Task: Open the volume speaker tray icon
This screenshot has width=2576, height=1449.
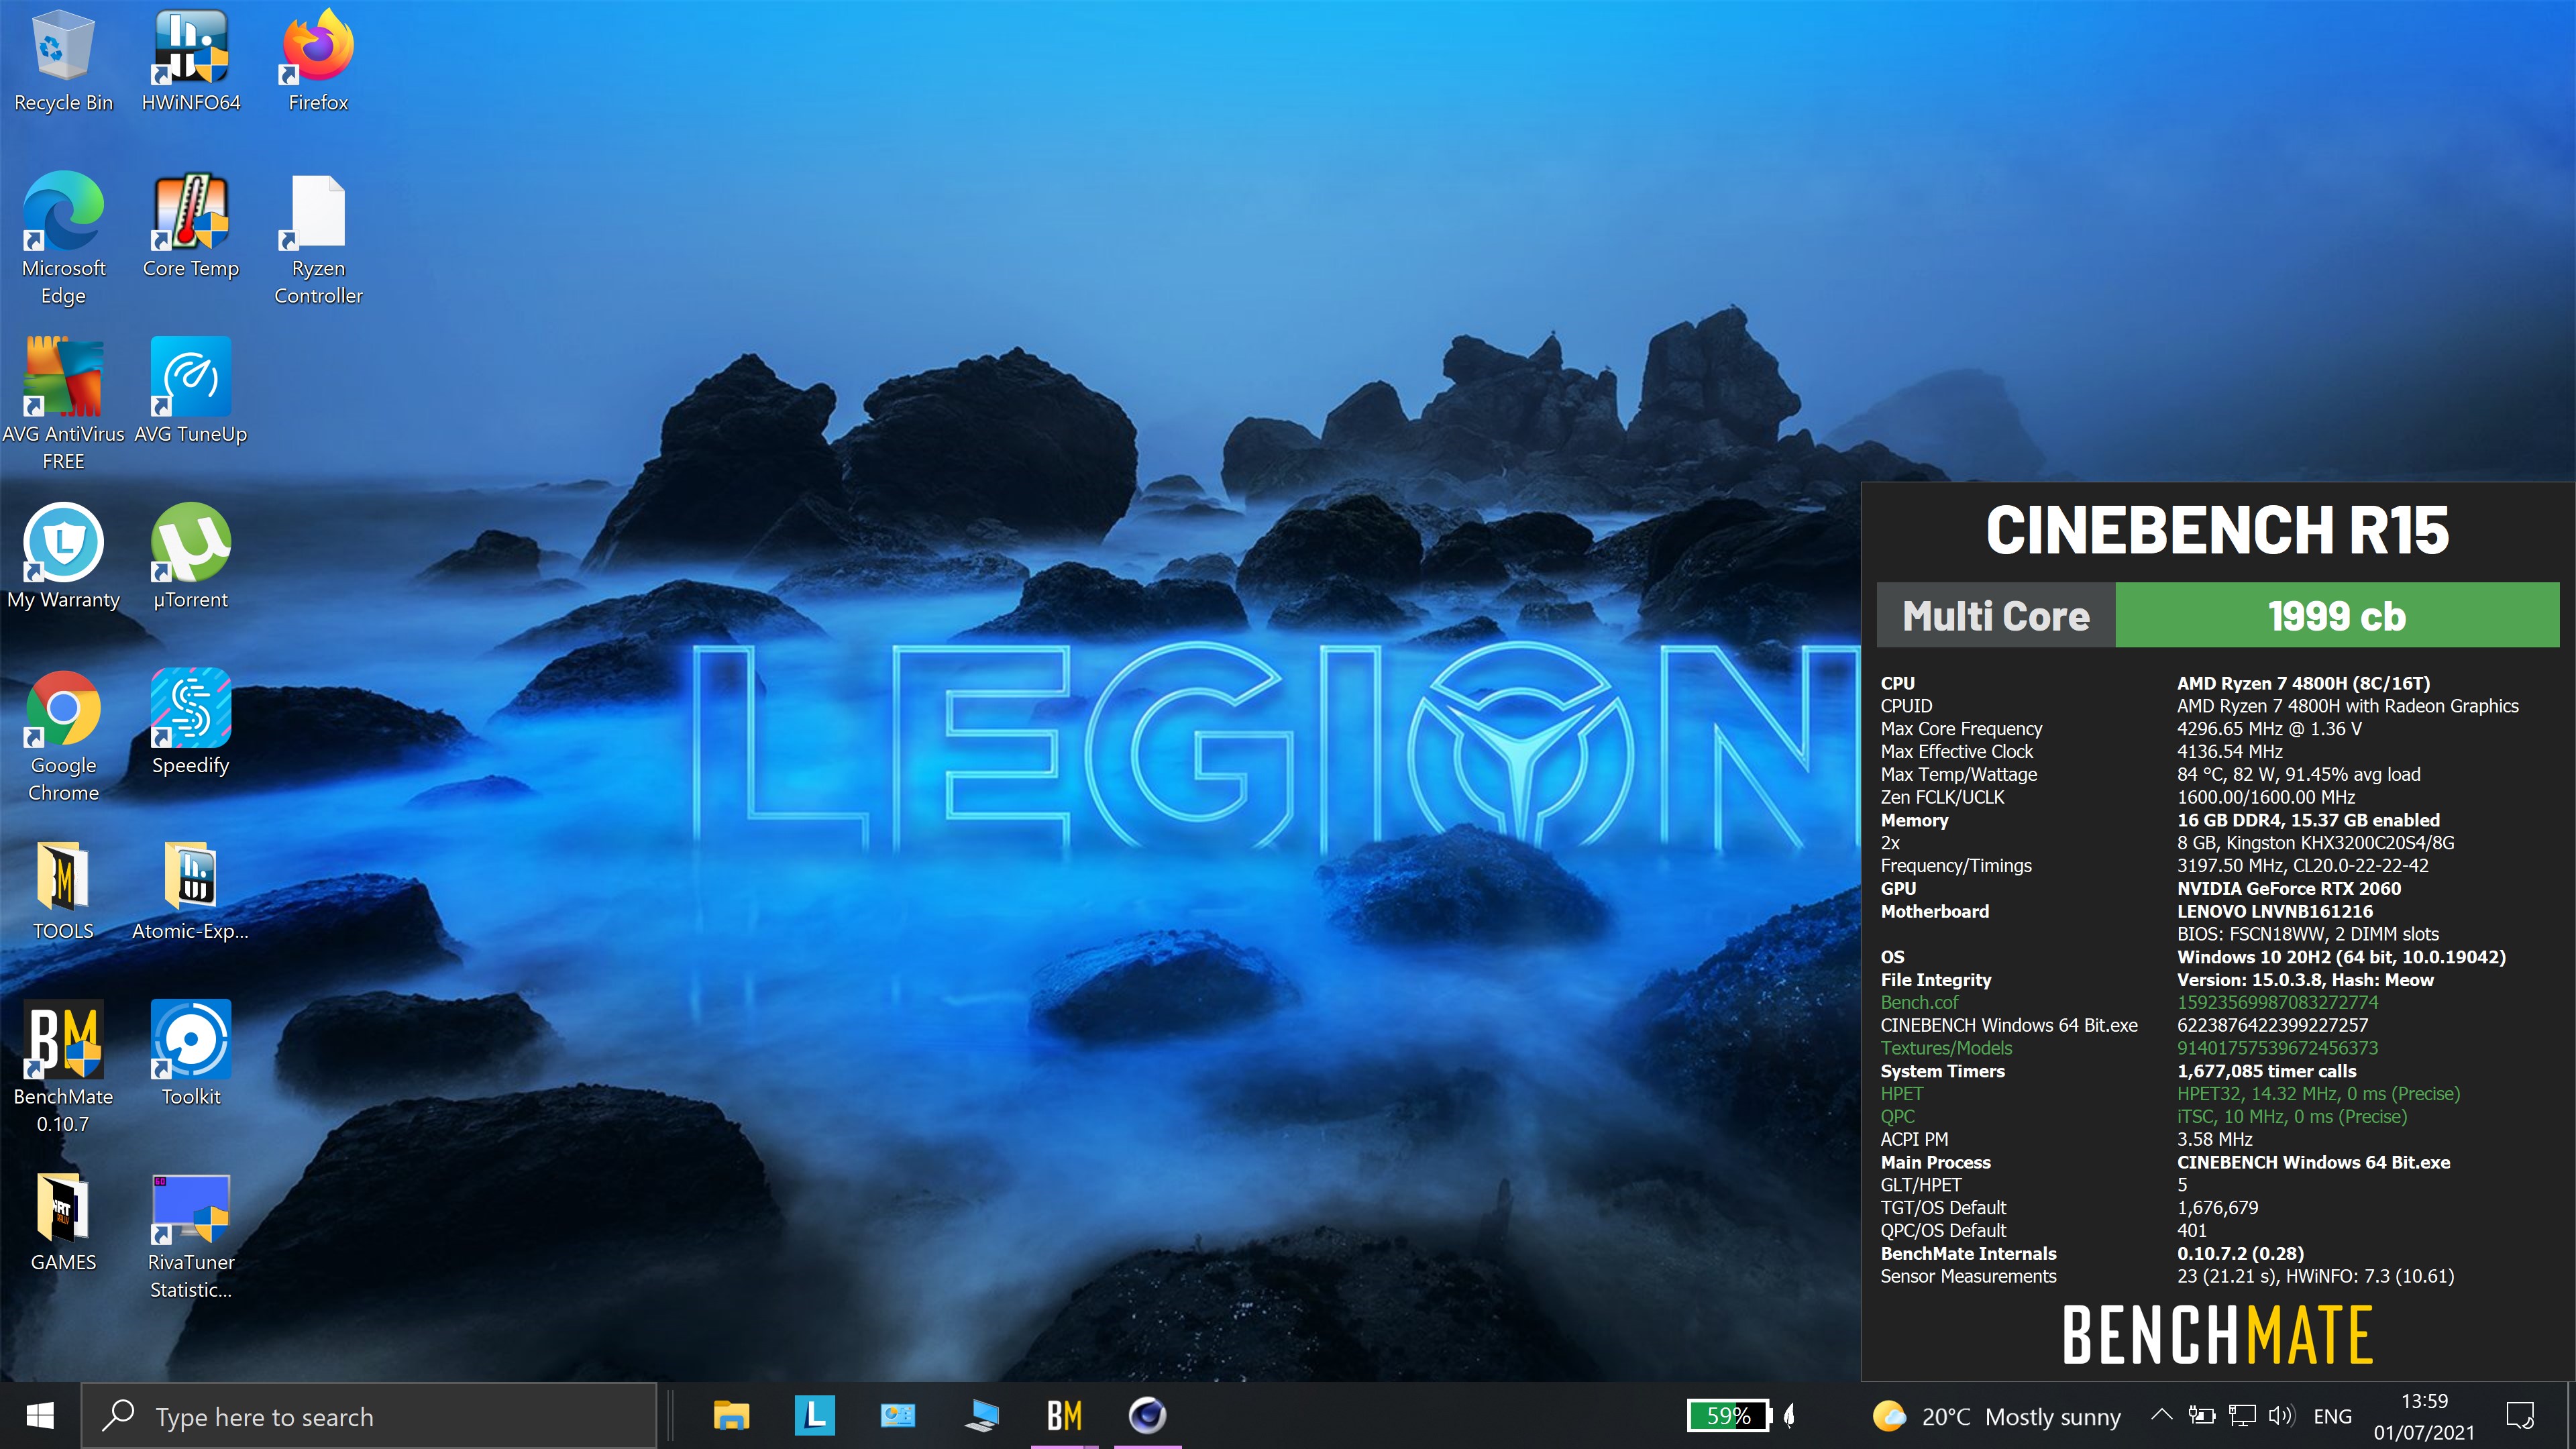Action: [2281, 1416]
